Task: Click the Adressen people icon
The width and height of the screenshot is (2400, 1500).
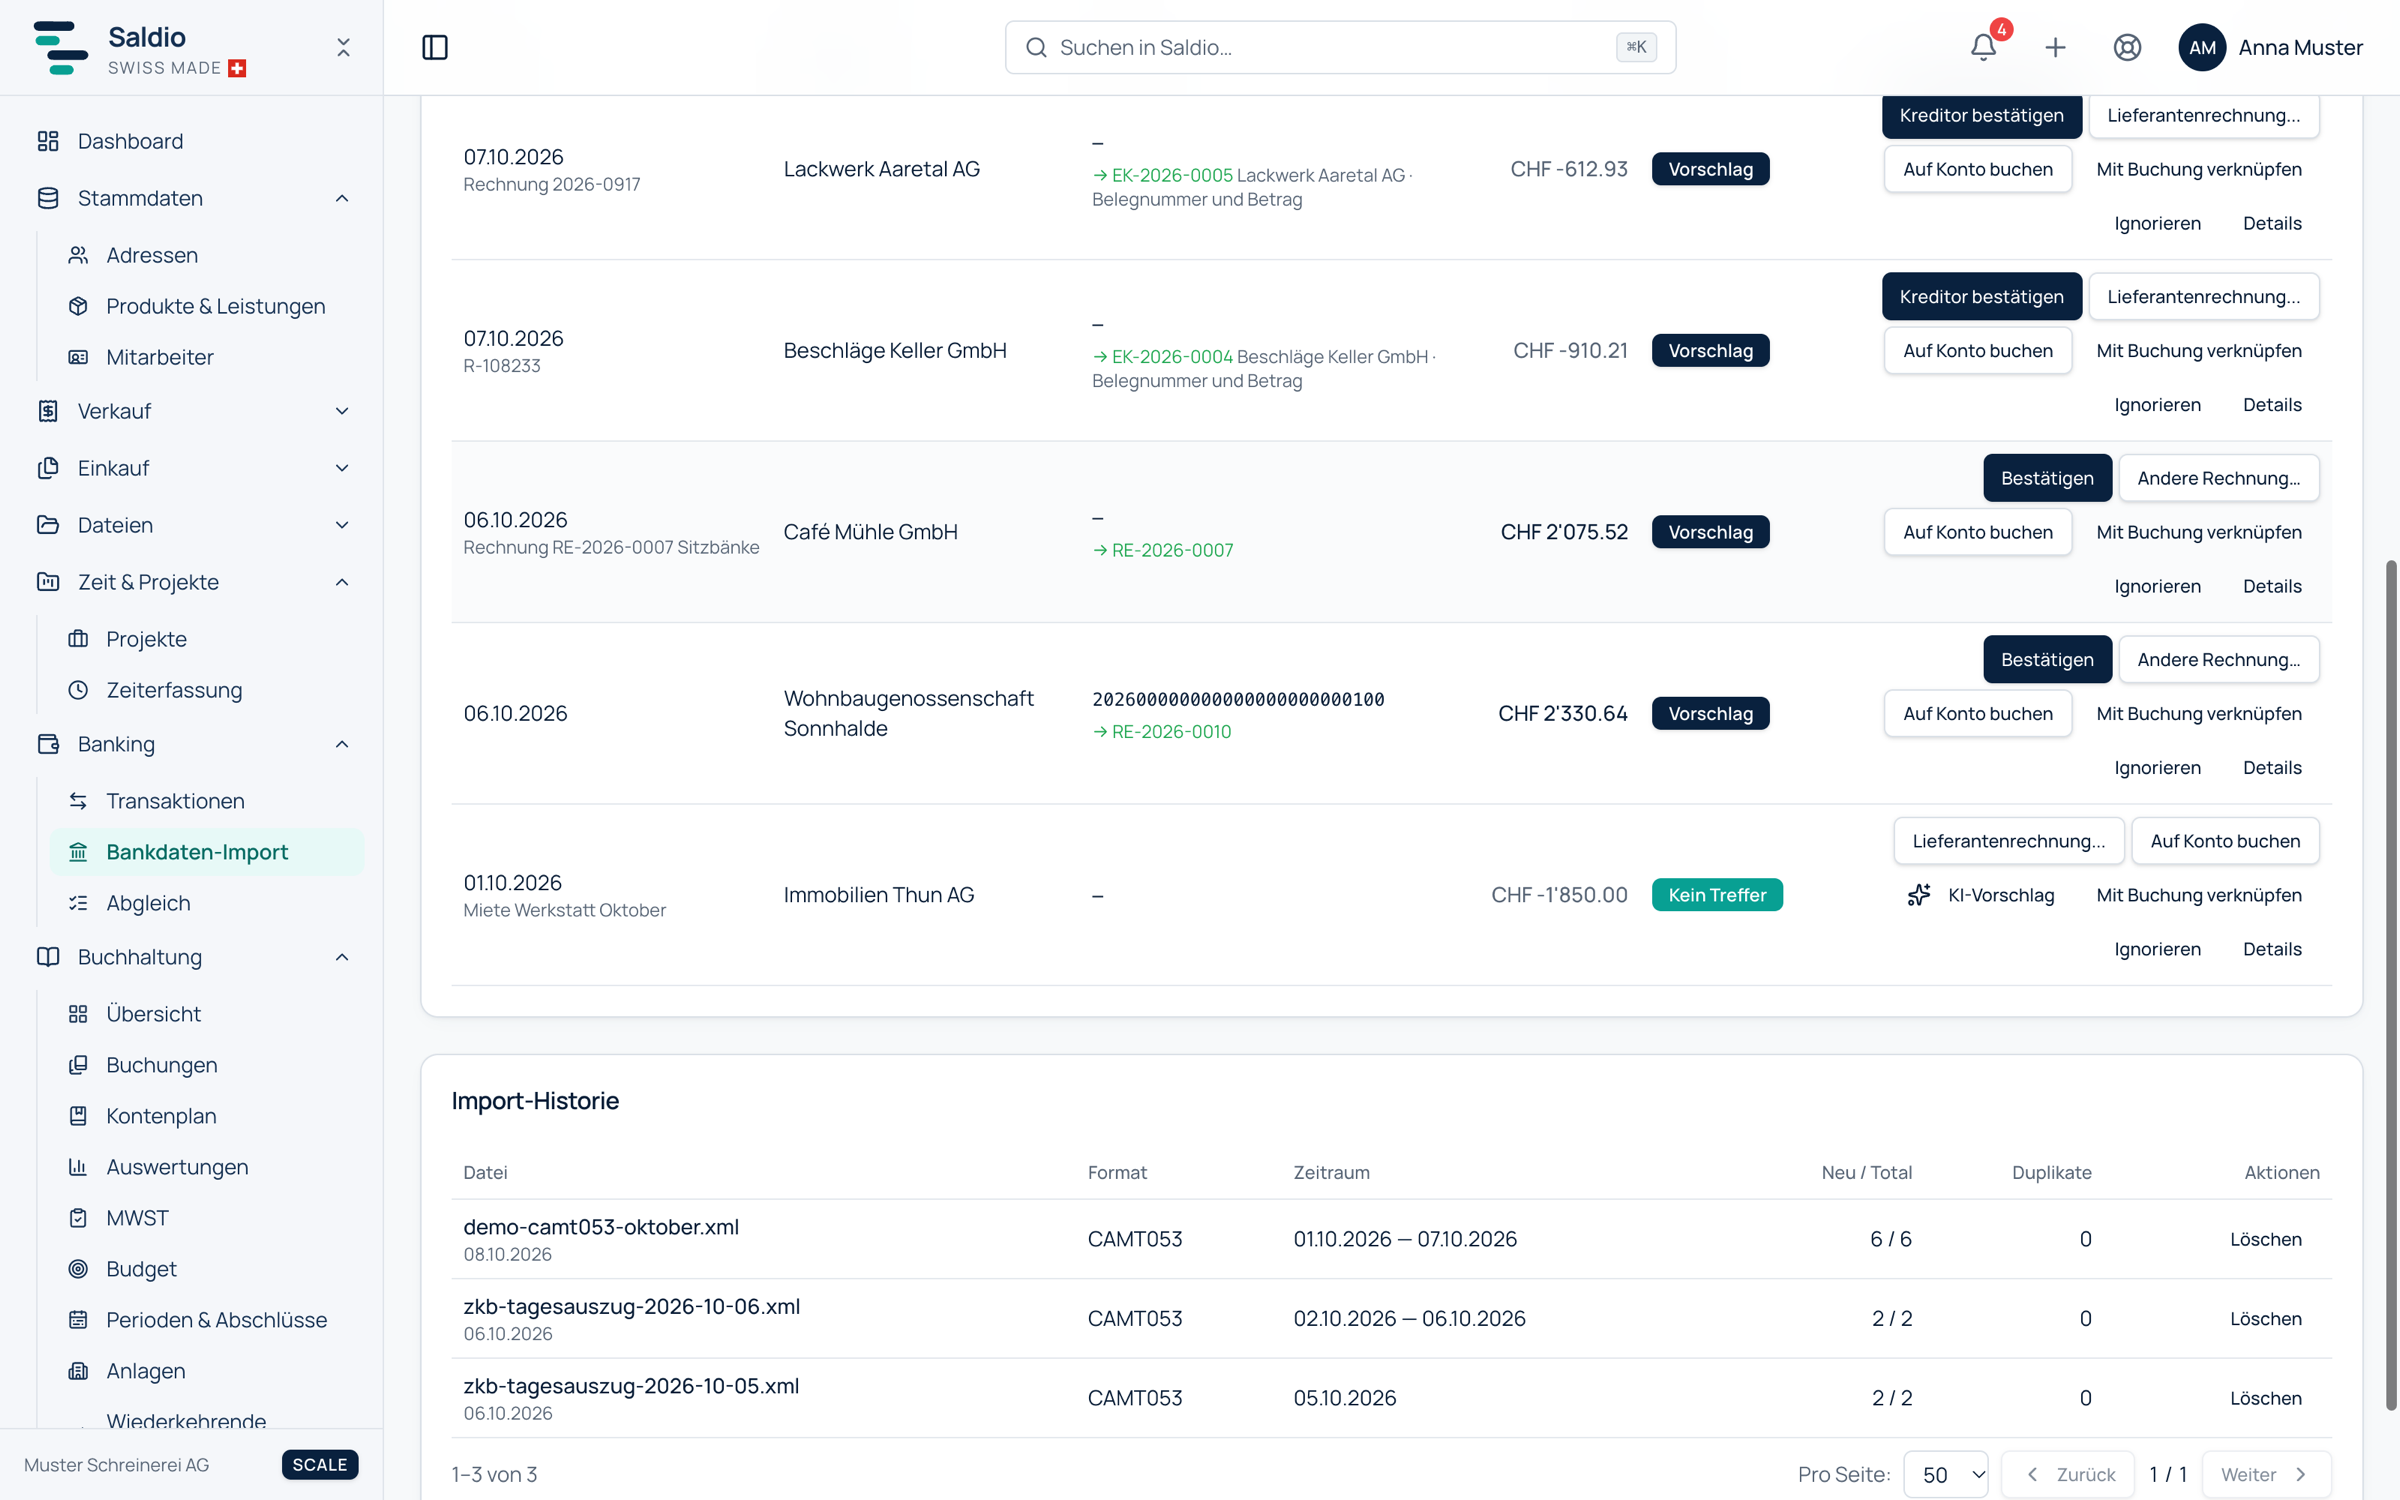Action: tap(78, 255)
